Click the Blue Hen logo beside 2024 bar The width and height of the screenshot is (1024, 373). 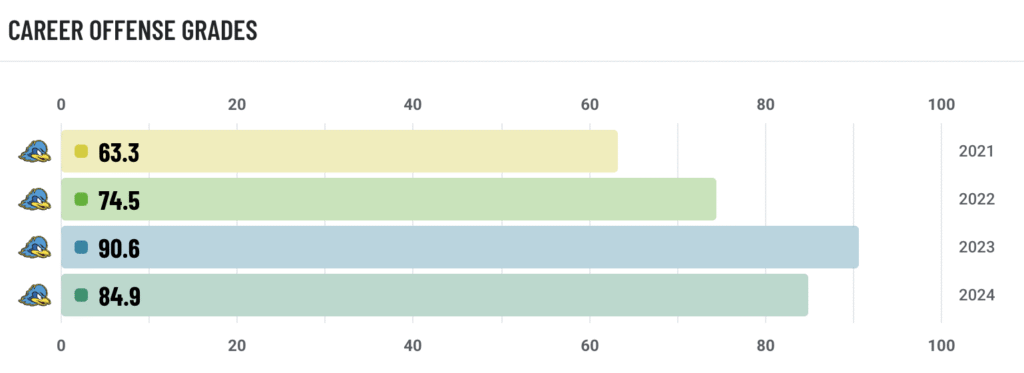(35, 295)
